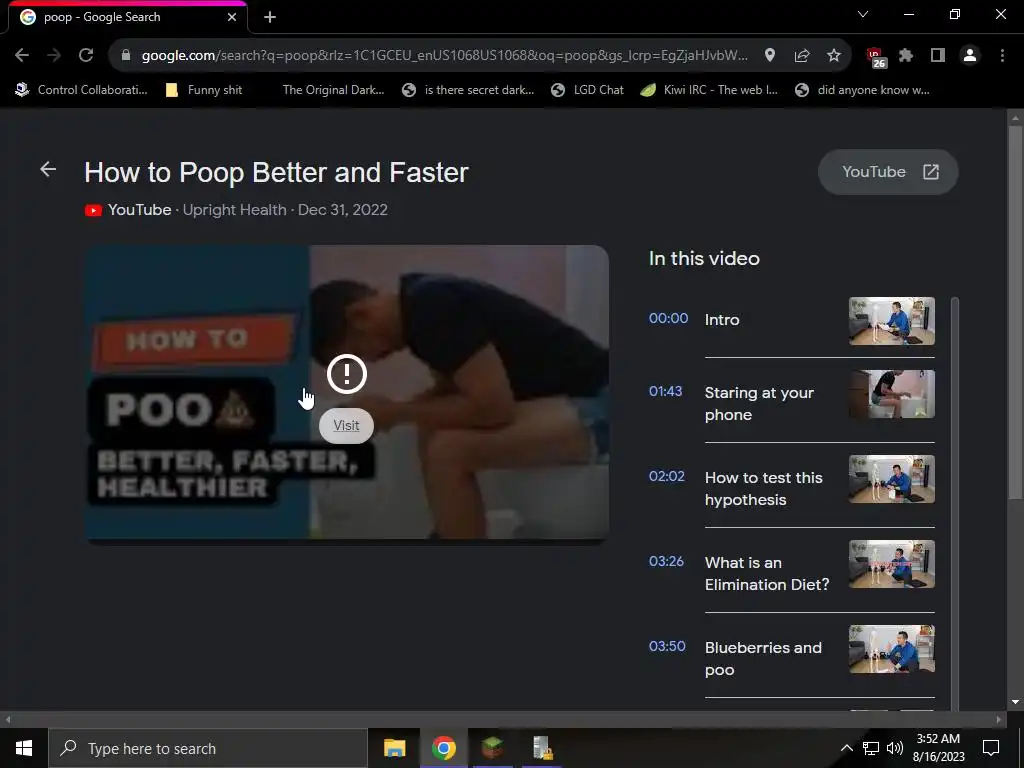Go back using the browser back arrow
The height and width of the screenshot is (768, 1024).
22,56
